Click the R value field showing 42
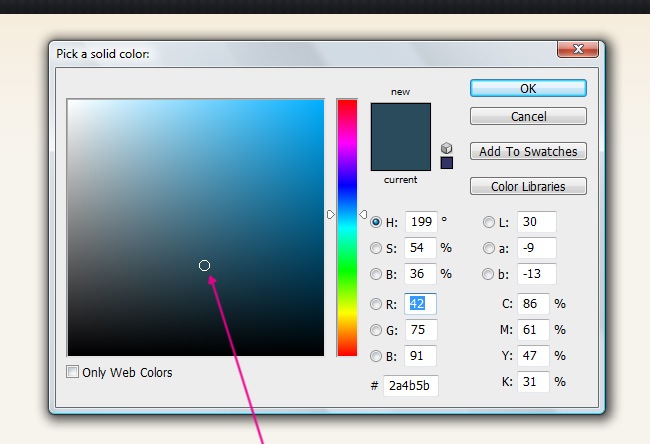The image size is (650, 444). tap(420, 303)
